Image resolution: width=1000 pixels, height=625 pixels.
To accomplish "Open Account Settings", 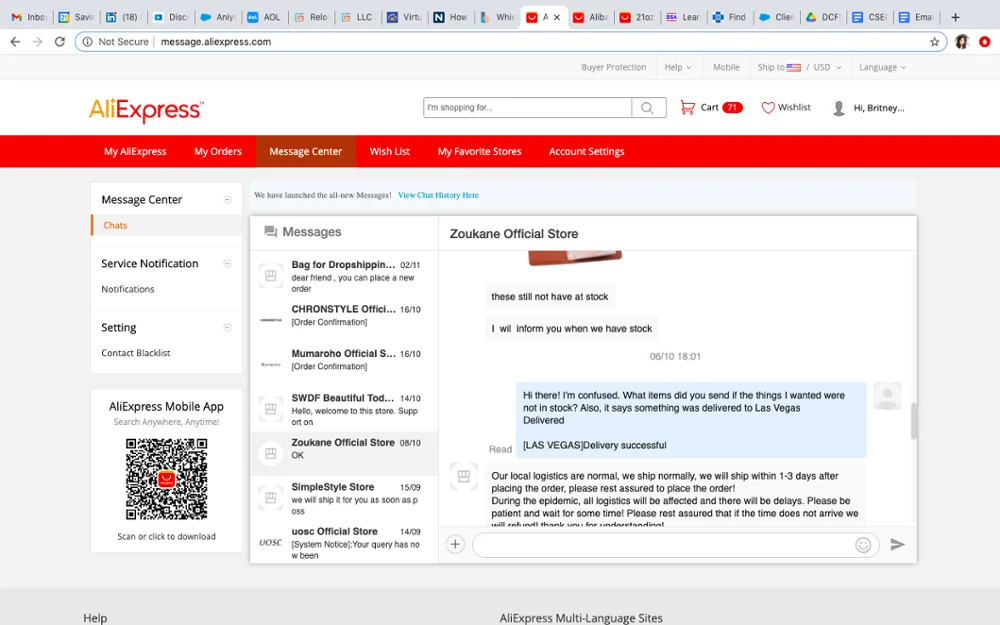I will 587,151.
